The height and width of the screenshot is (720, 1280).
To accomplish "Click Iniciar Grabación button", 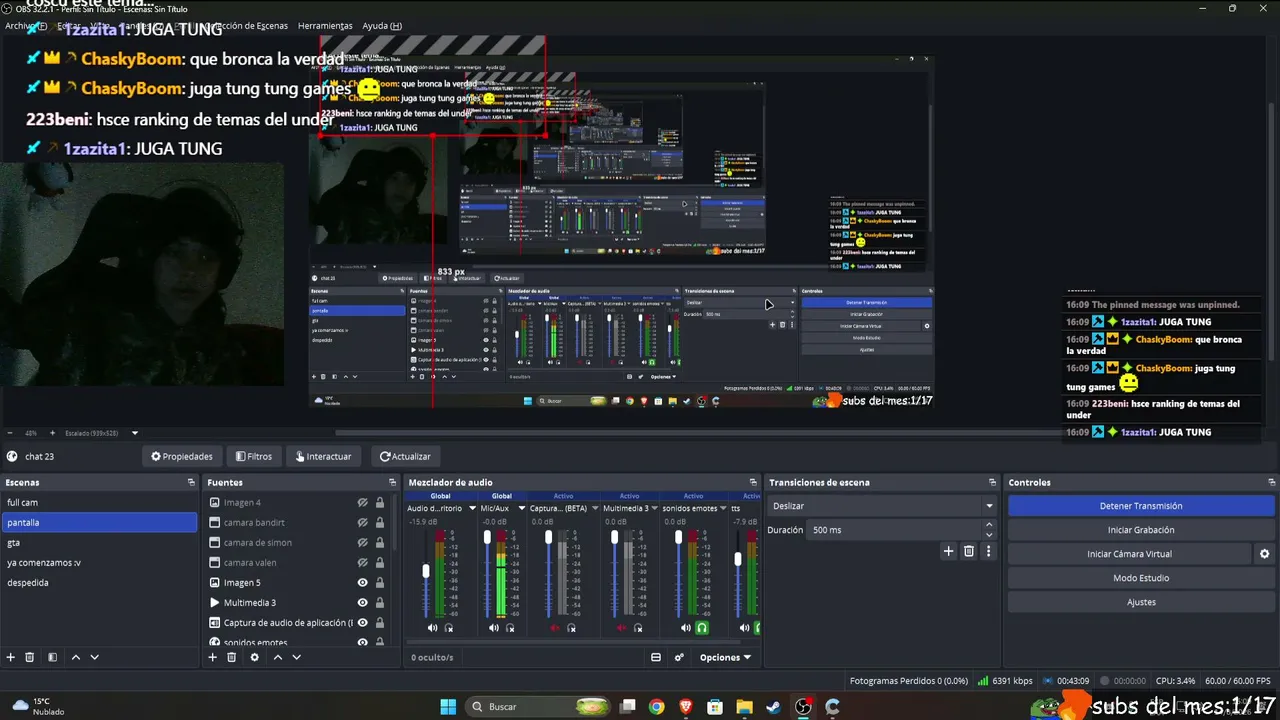I will tap(1141, 530).
